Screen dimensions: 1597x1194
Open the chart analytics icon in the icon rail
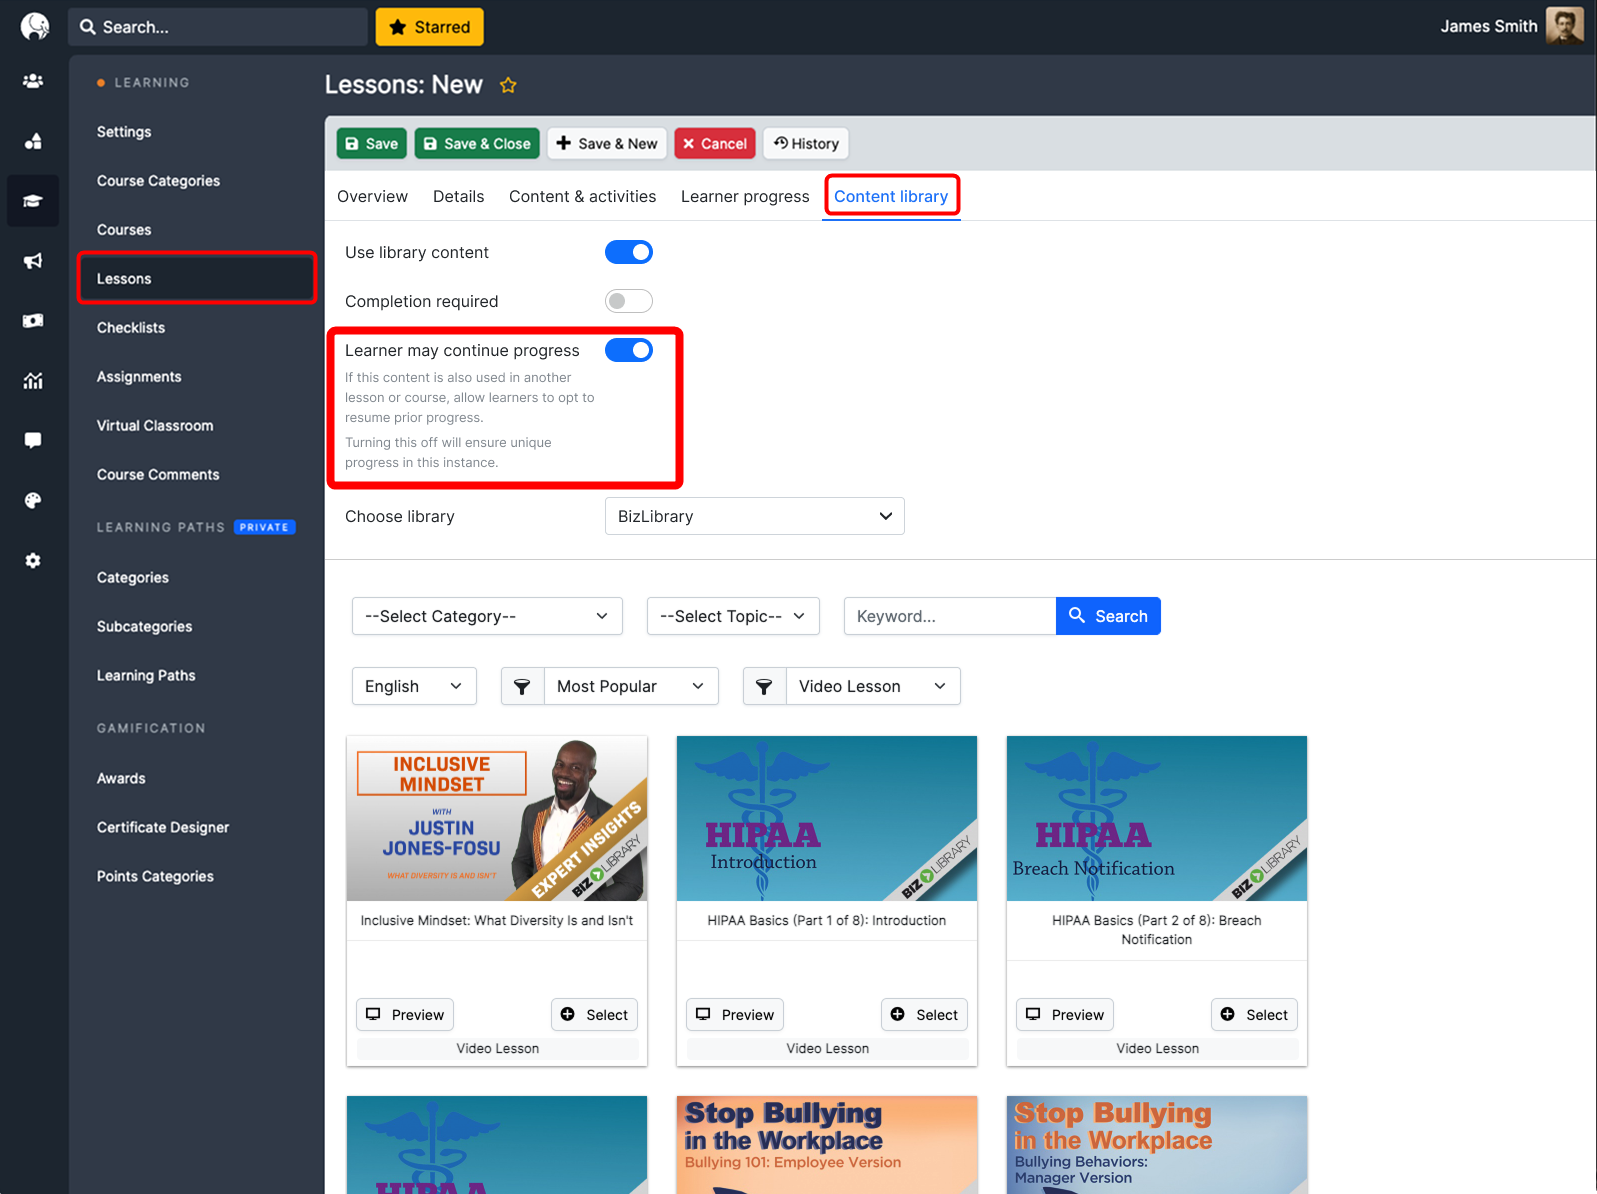pos(33,381)
